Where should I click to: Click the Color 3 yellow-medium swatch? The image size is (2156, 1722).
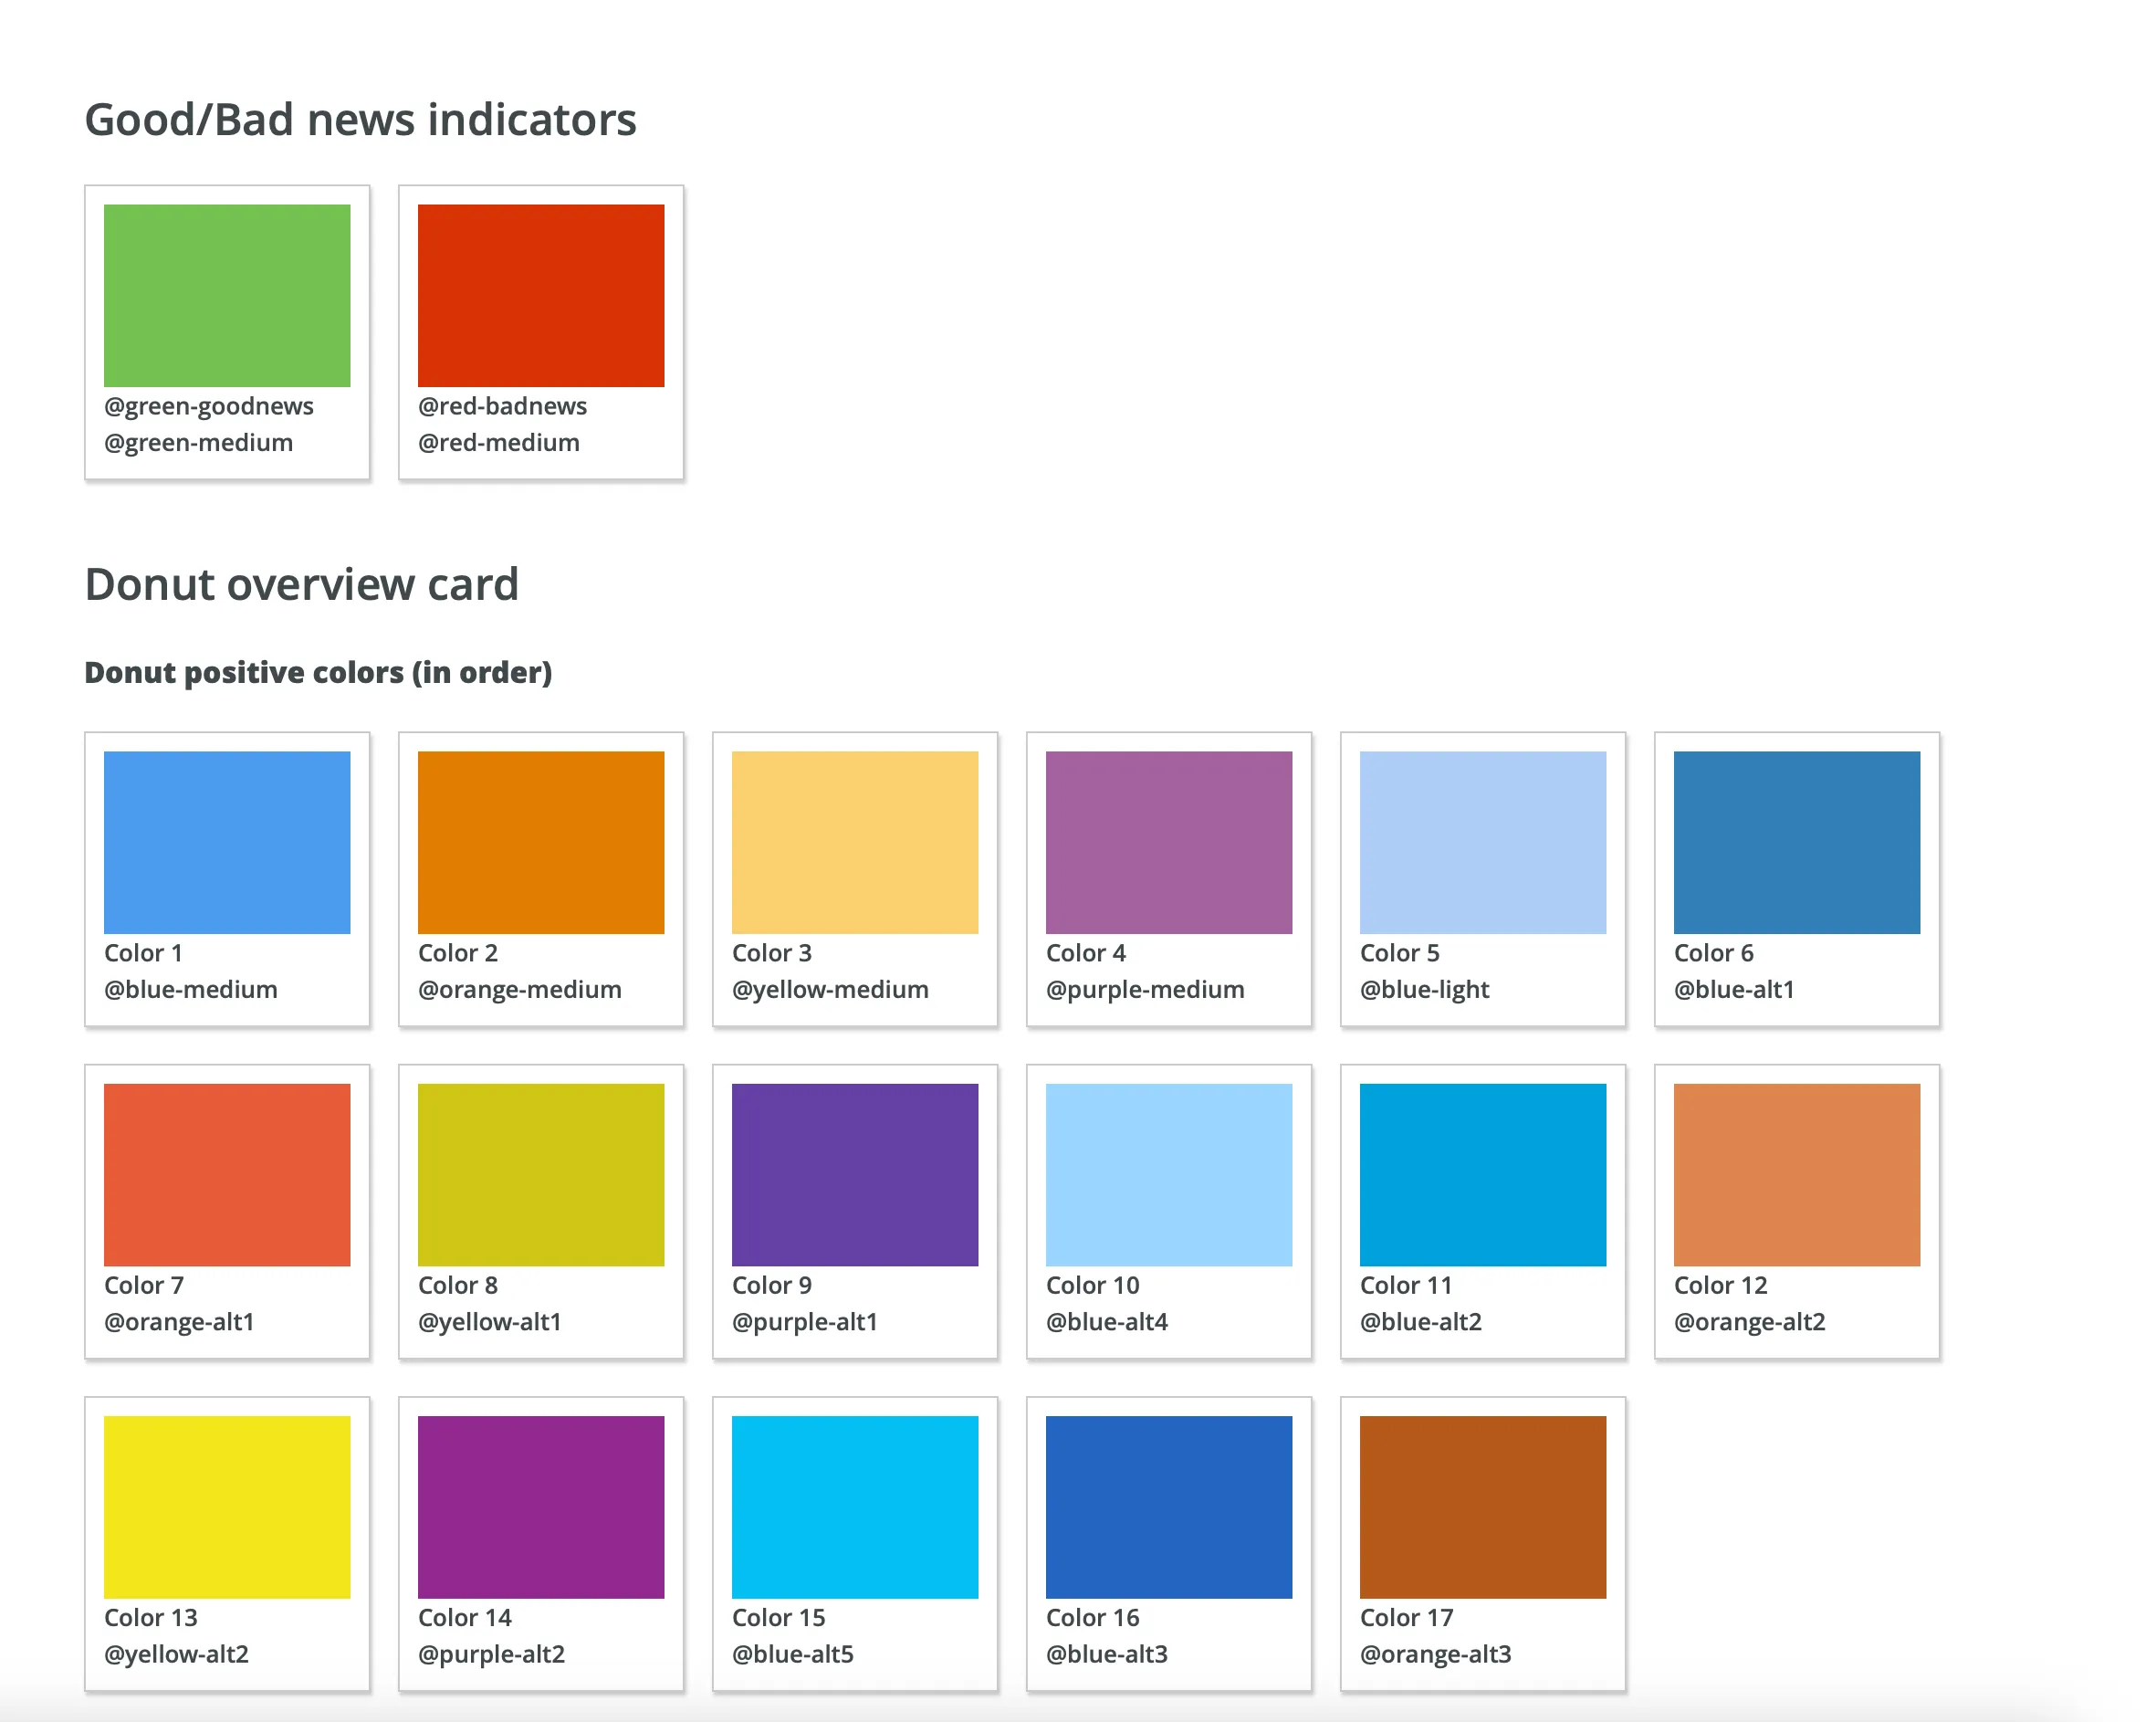pos(855,842)
